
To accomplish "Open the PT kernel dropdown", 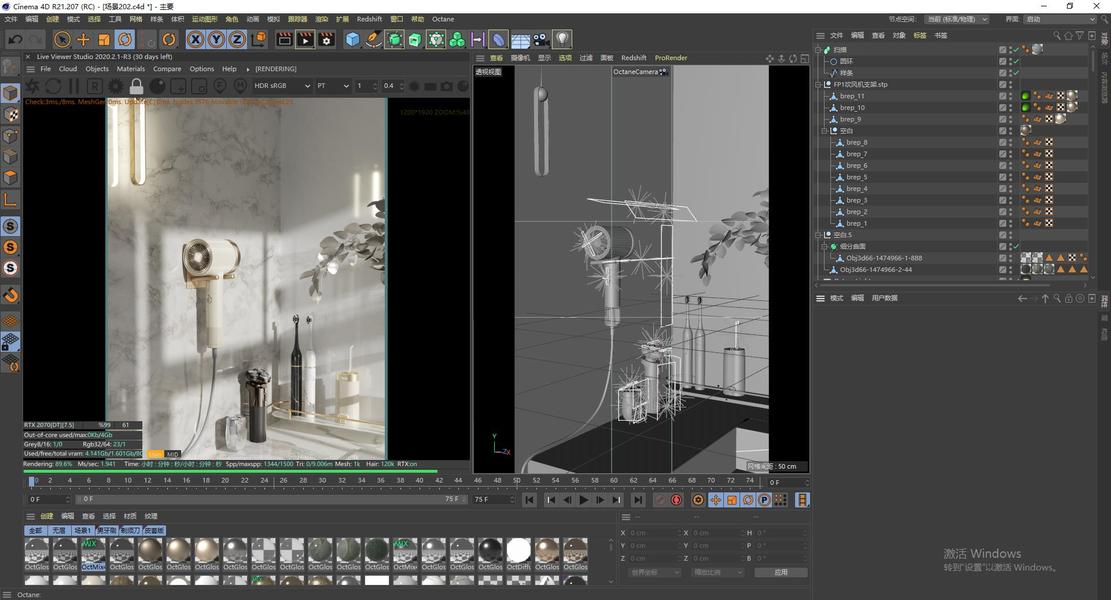I will click(x=331, y=86).
